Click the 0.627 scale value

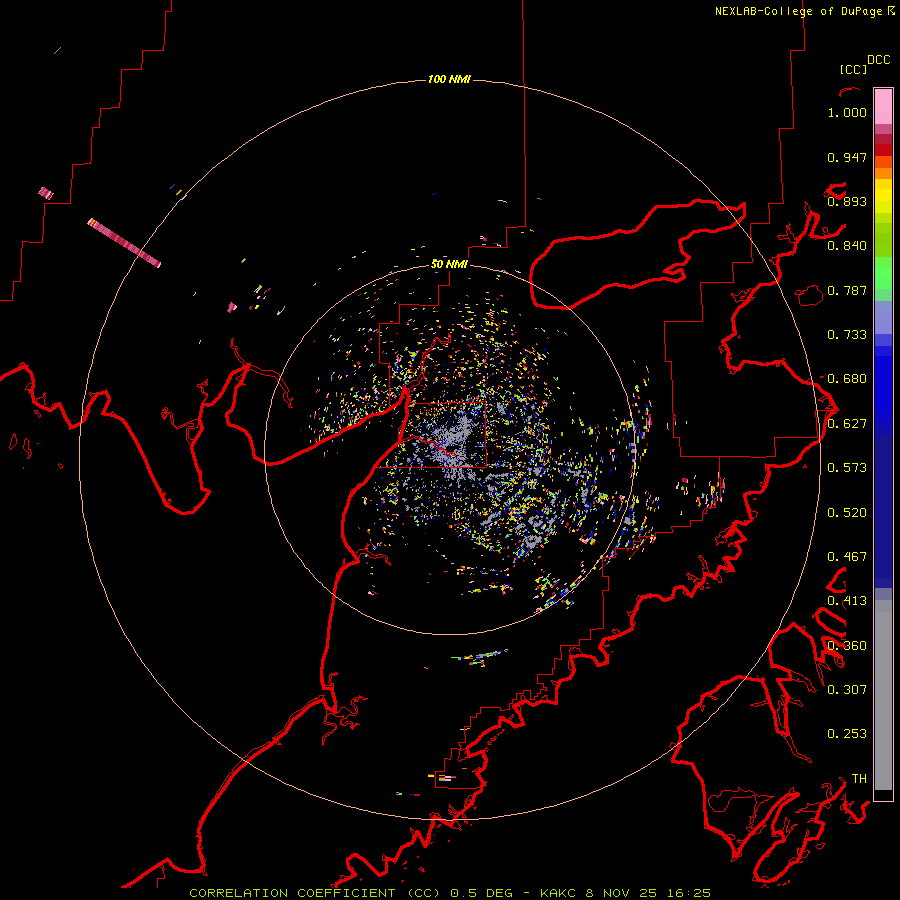point(847,424)
